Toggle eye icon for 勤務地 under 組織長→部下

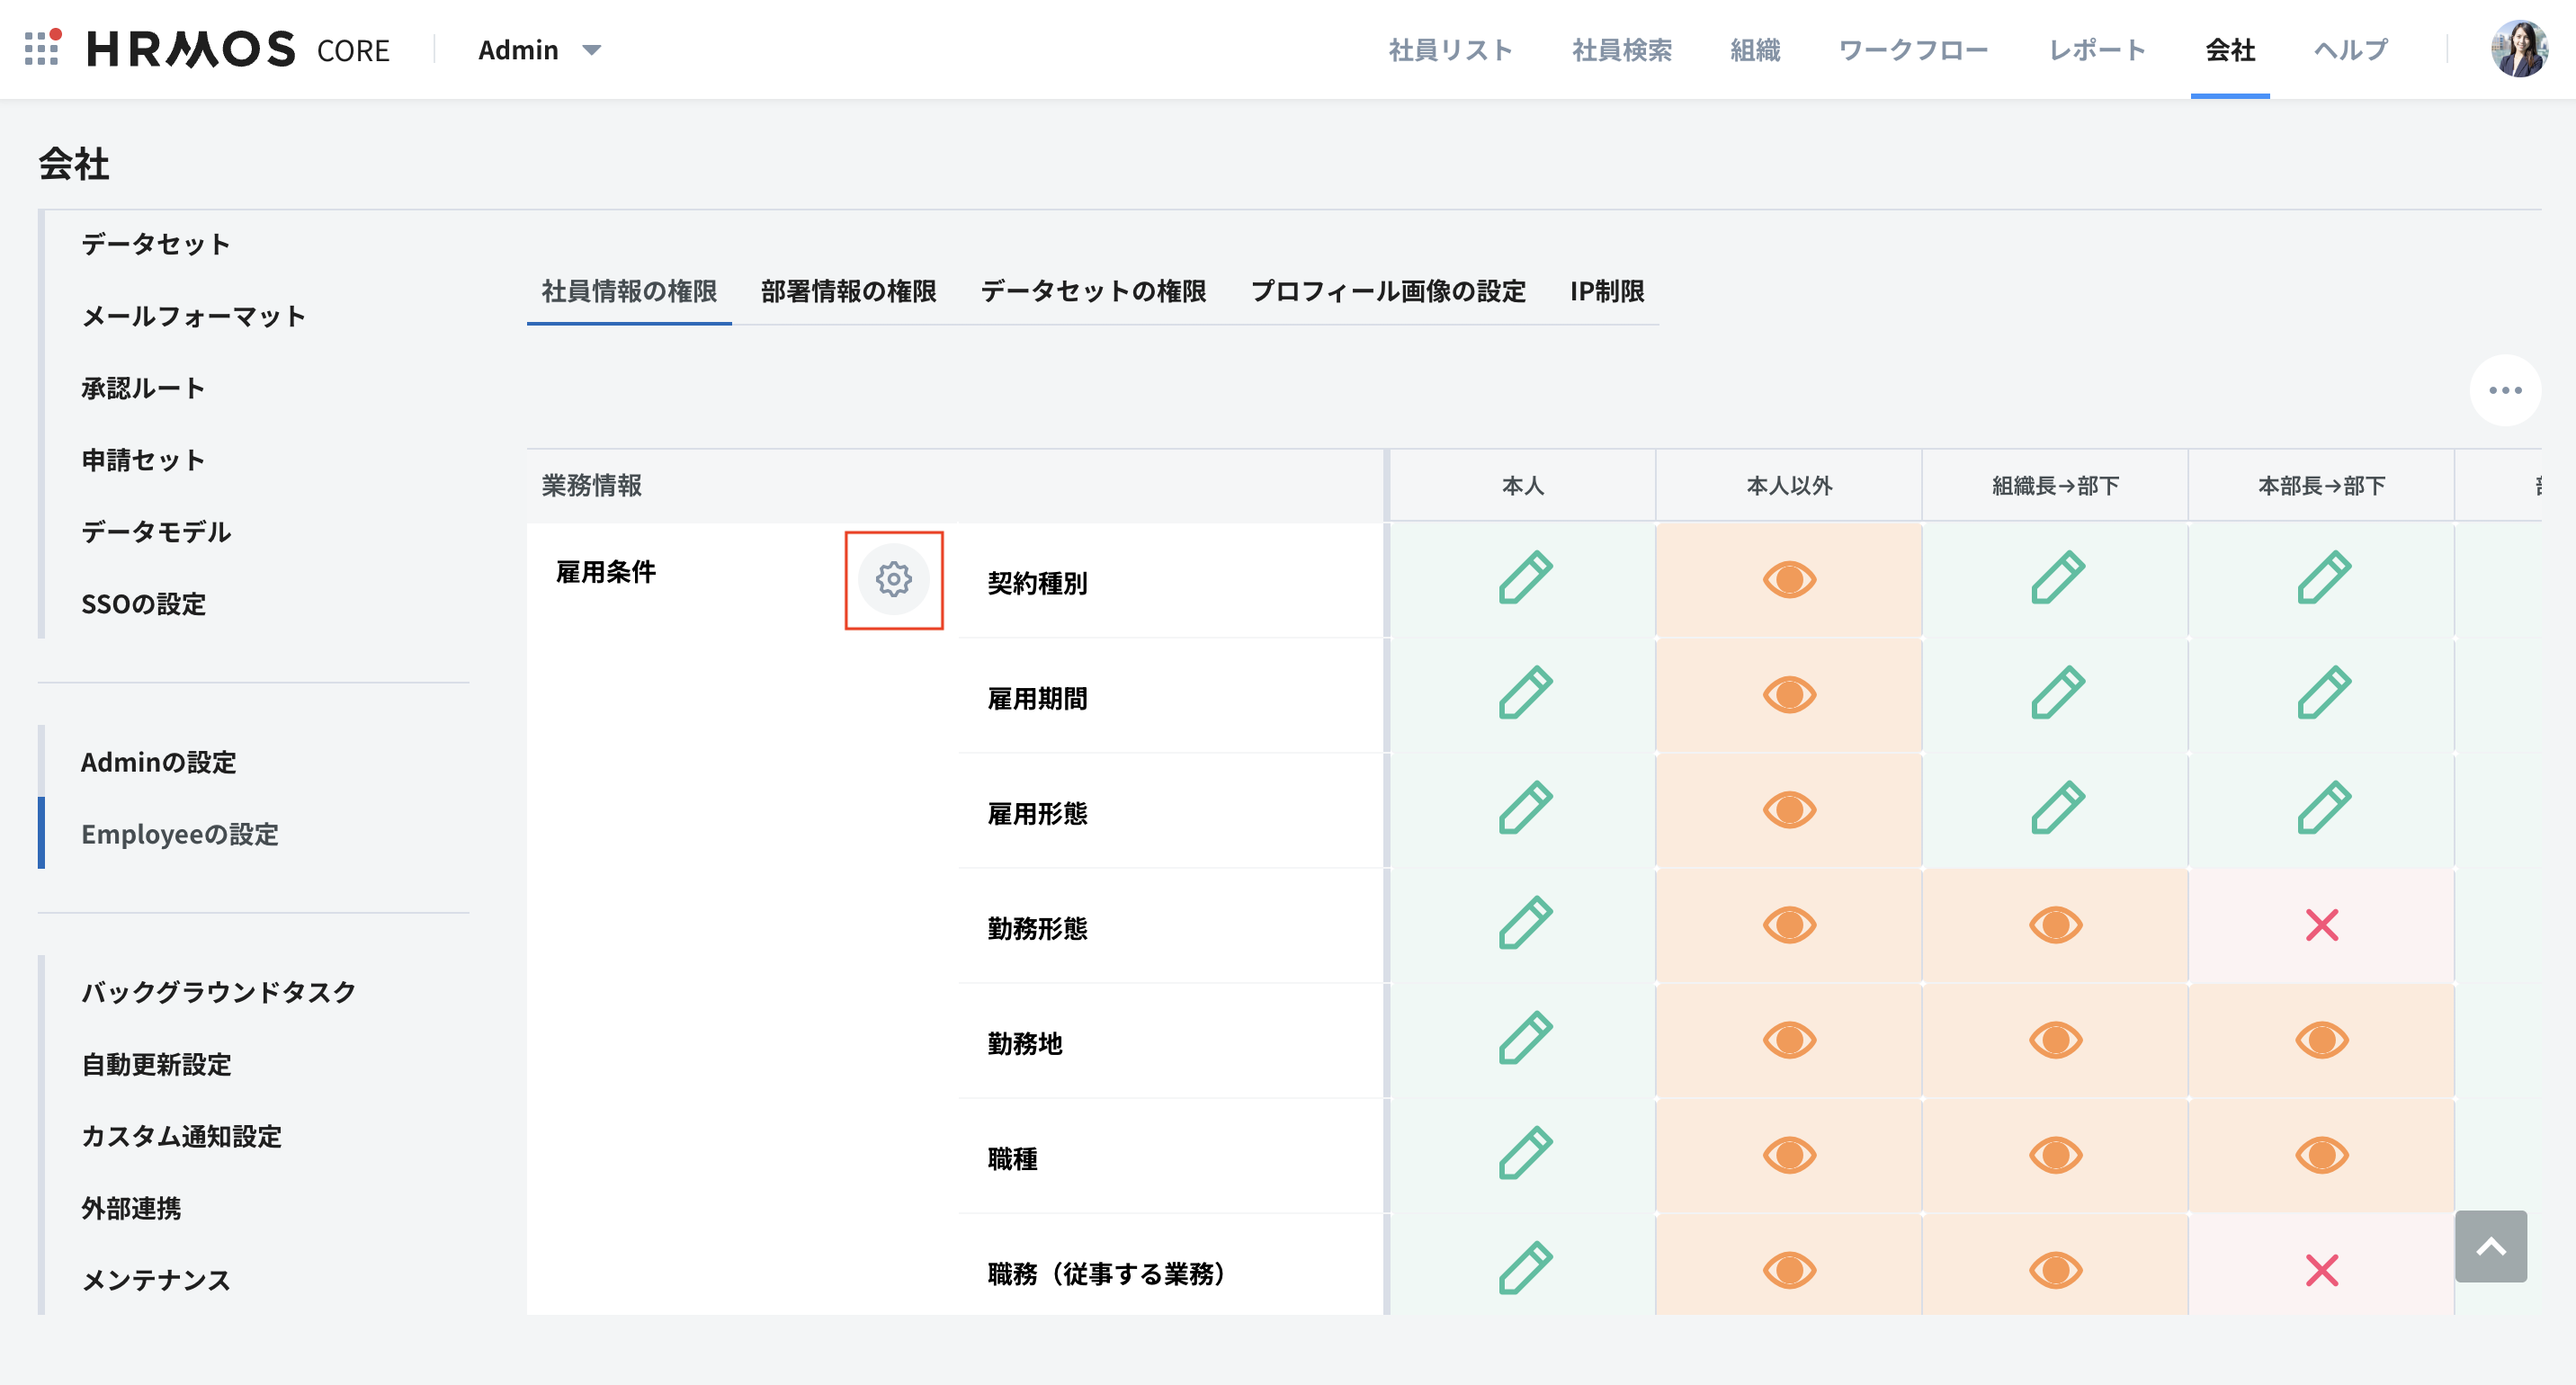(x=2055, y=1040)
